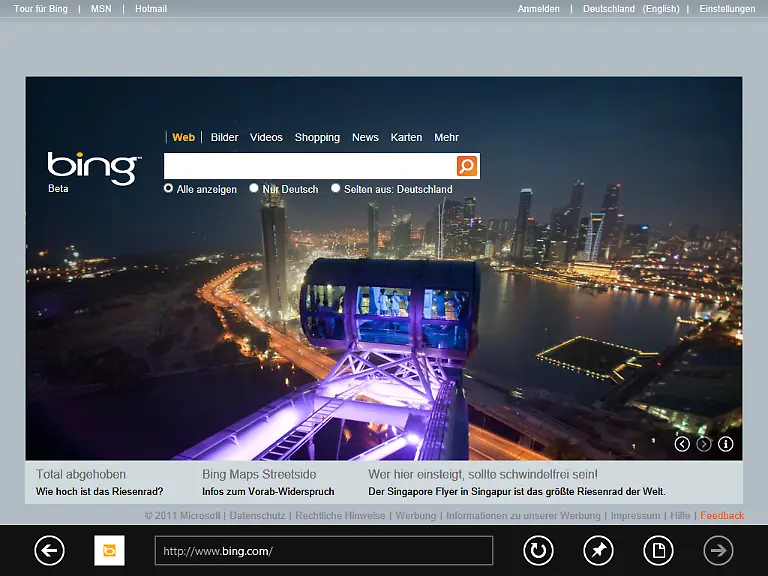Open image info circle icon
This screenshot has width=768, height=576.
point(725,444)
